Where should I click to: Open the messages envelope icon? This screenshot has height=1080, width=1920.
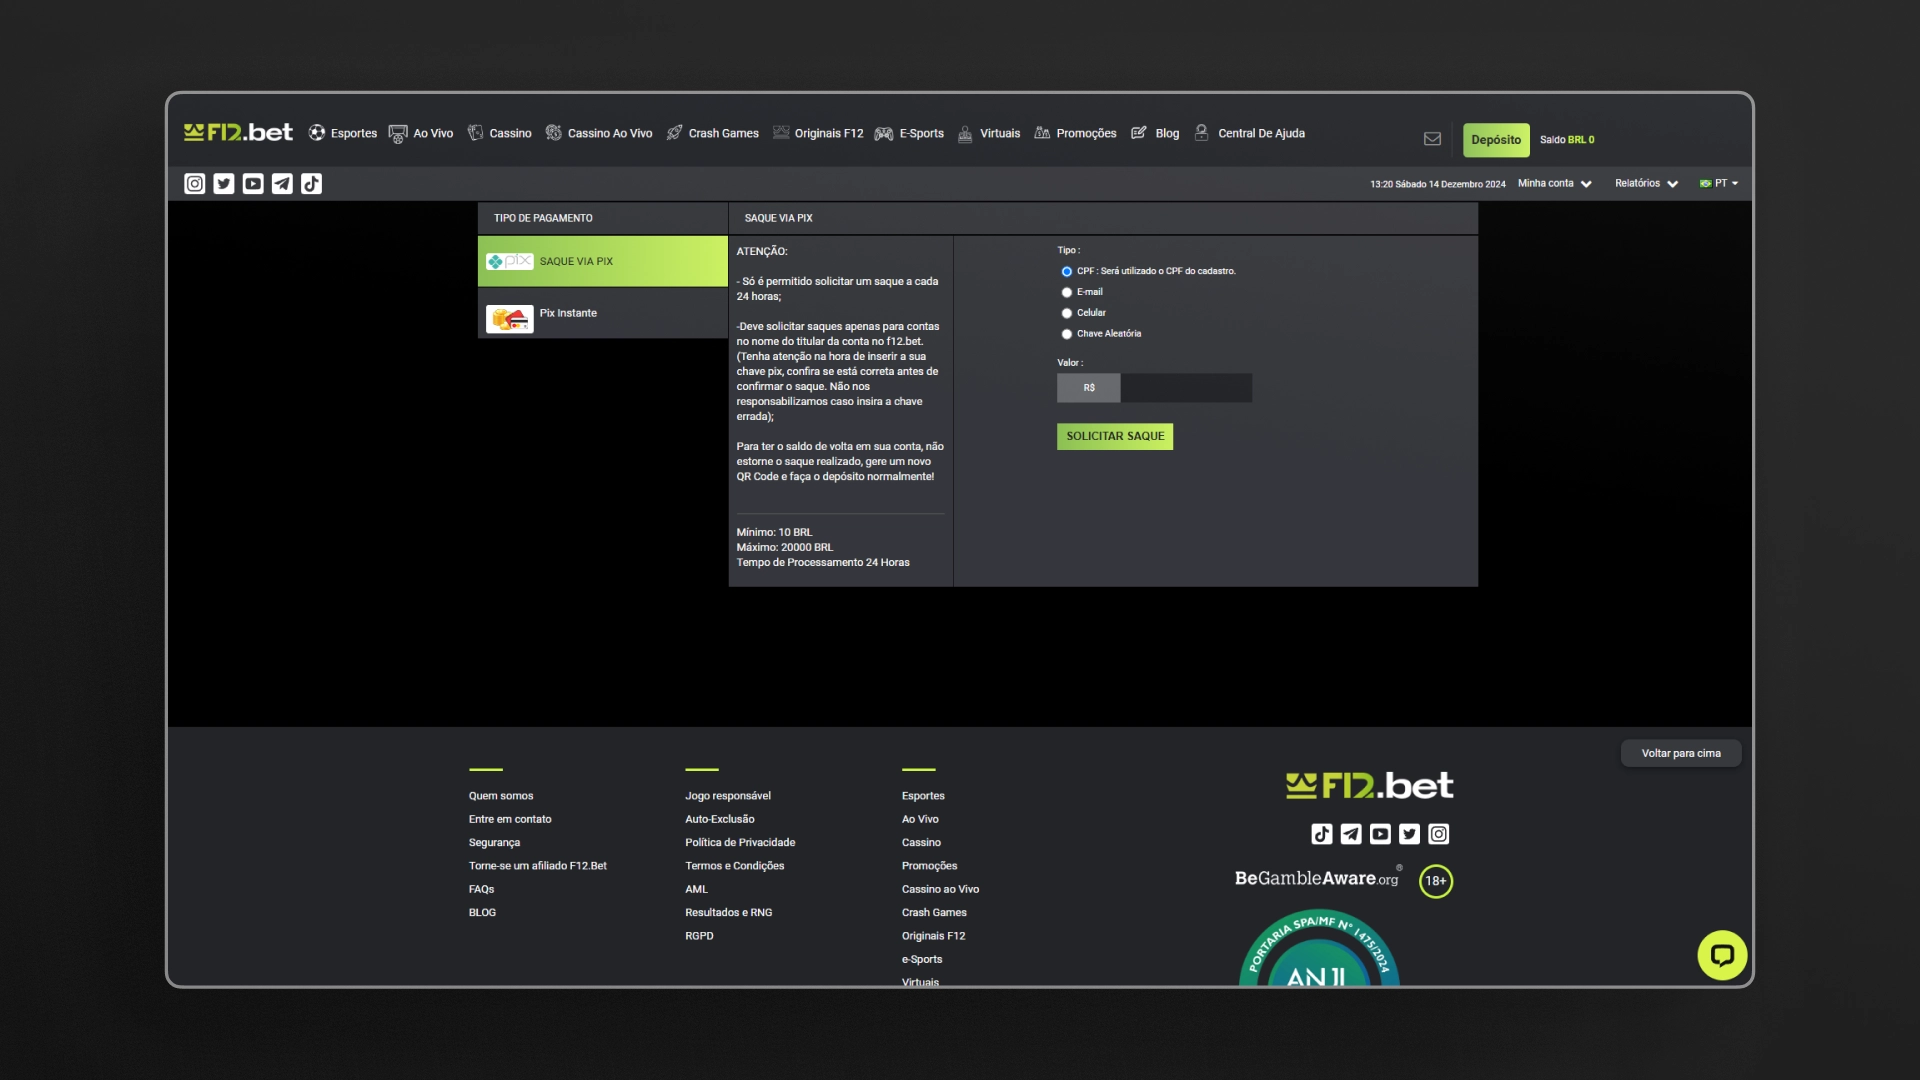coord(1432,139)
